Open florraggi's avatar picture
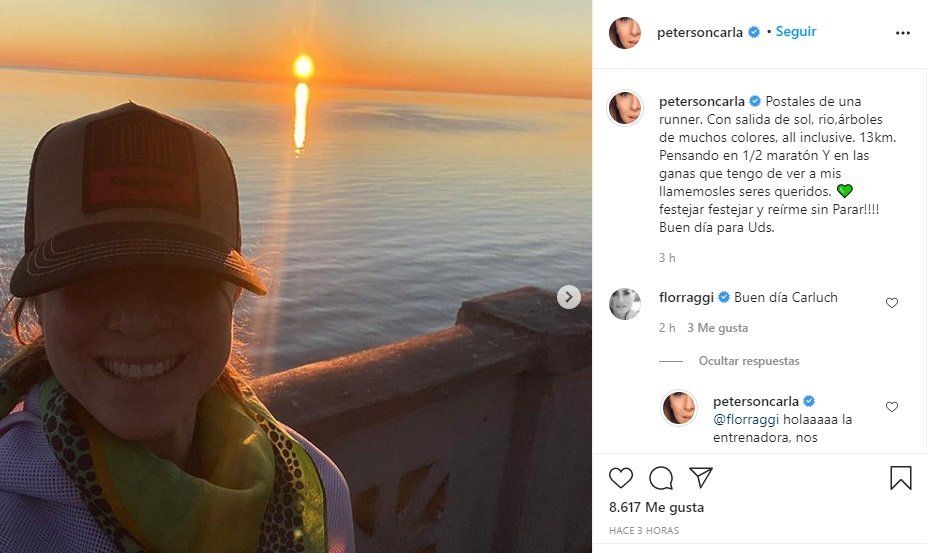 coord(625,303)
